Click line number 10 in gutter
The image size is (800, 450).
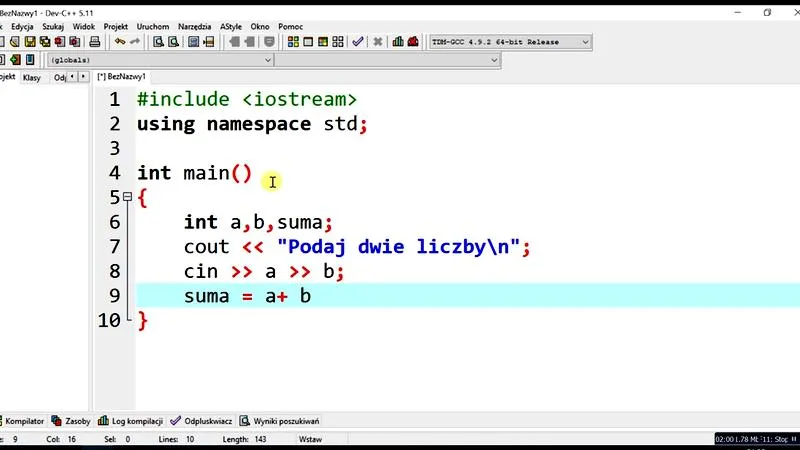point(109,320)
